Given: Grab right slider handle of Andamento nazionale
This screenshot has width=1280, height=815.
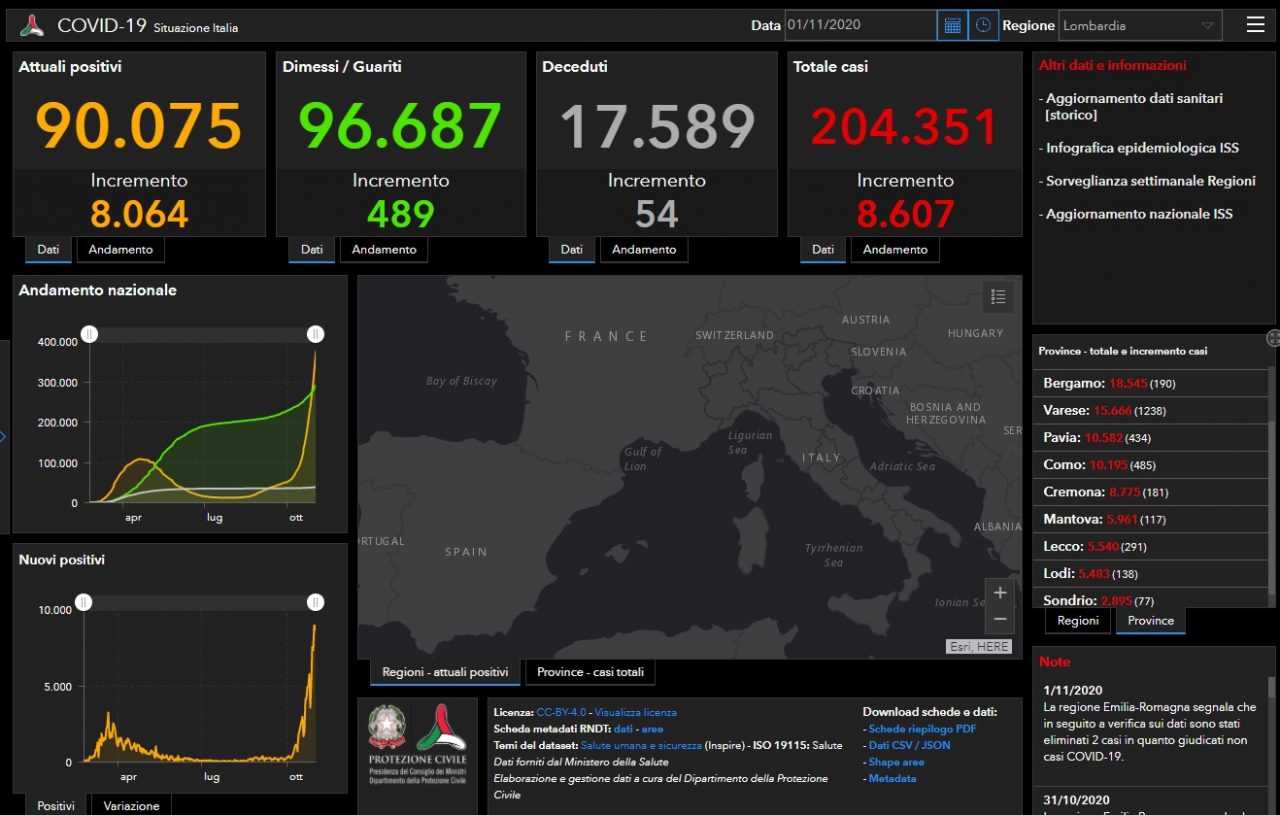Looking at the screenshot, I should [x=315, y=334].
